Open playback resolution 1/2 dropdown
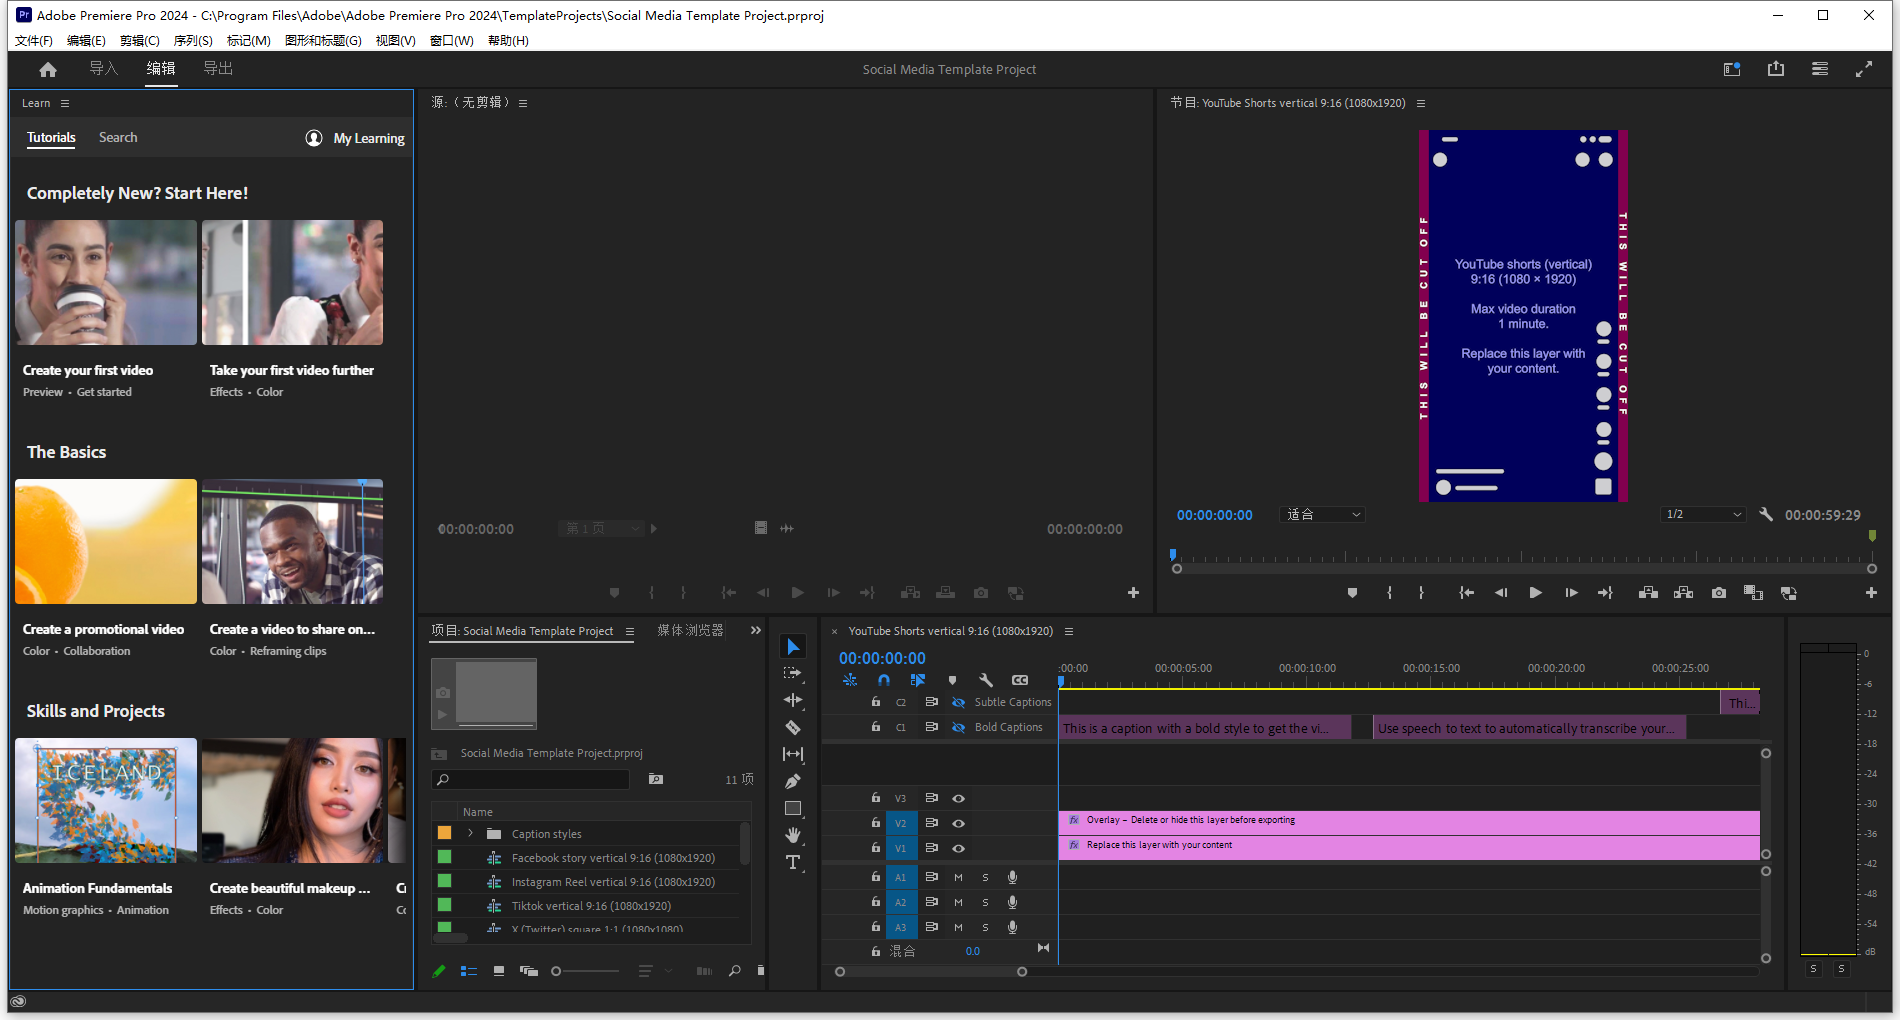Image resolution: width=1900 pixels, height=1020 pixels. pyautogui.click(x=1704, y=514)
